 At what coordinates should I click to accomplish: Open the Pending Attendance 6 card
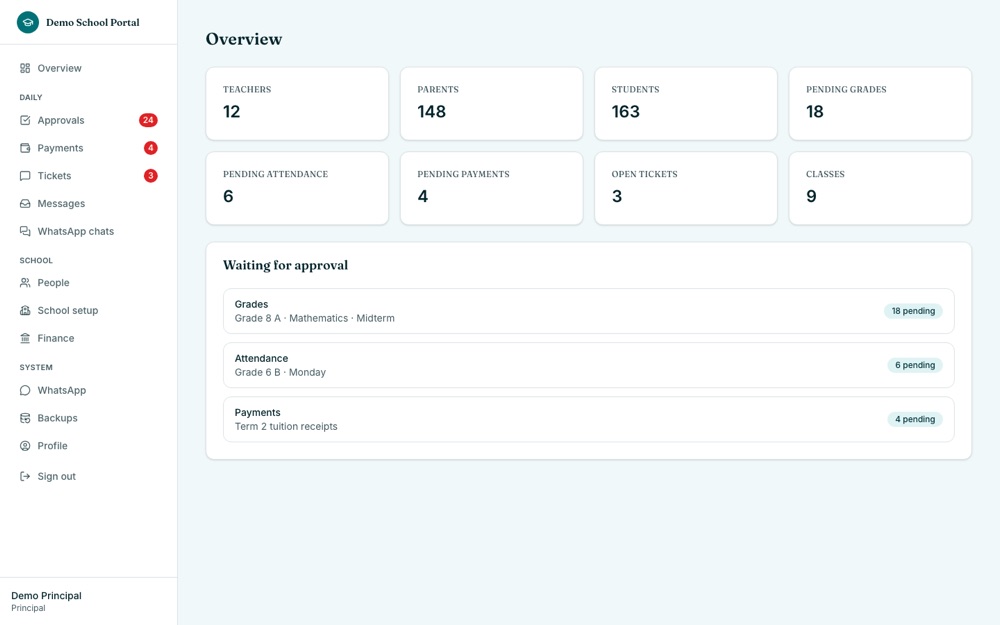pos(297,188)
